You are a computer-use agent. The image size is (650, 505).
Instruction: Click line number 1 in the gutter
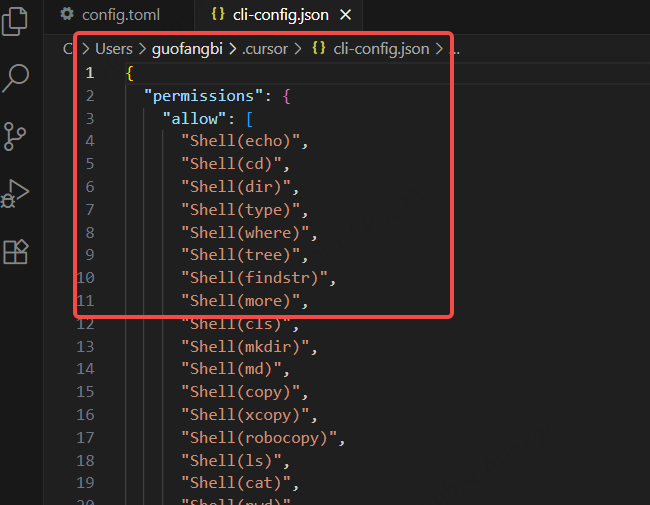[90, 73]
